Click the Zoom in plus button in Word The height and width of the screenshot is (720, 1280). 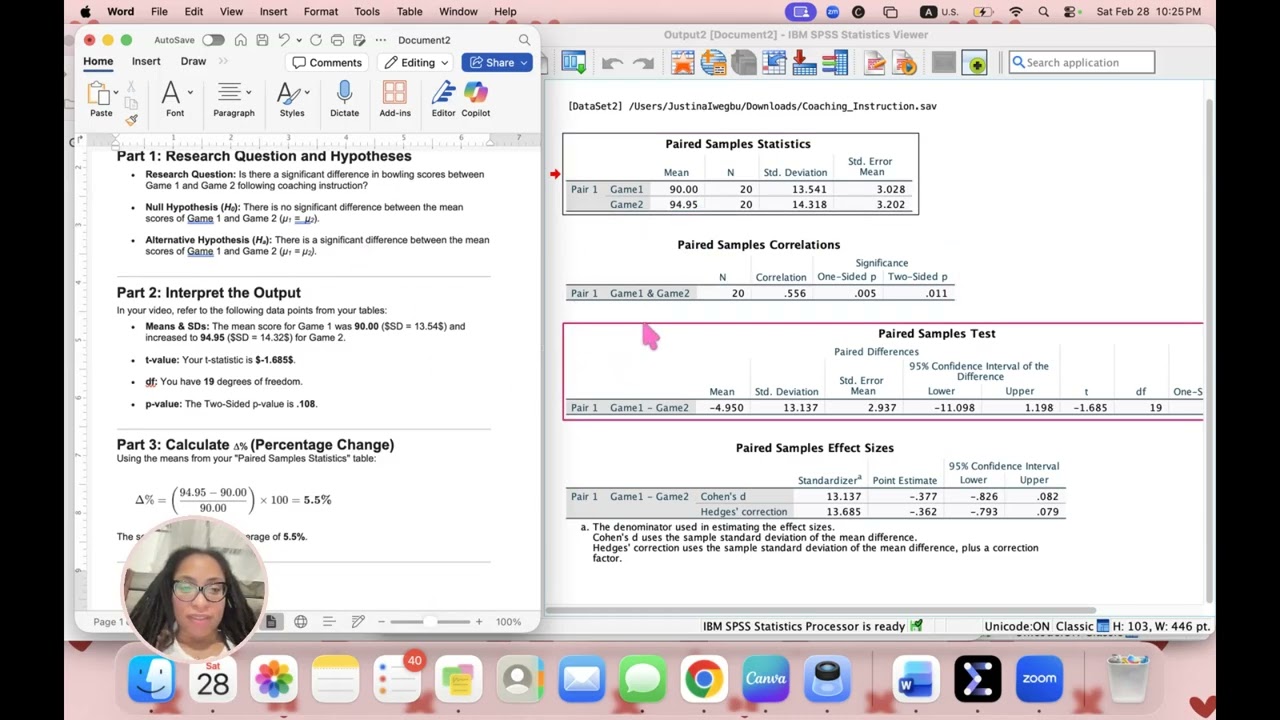pyautogui.click(x=478, y=622)
